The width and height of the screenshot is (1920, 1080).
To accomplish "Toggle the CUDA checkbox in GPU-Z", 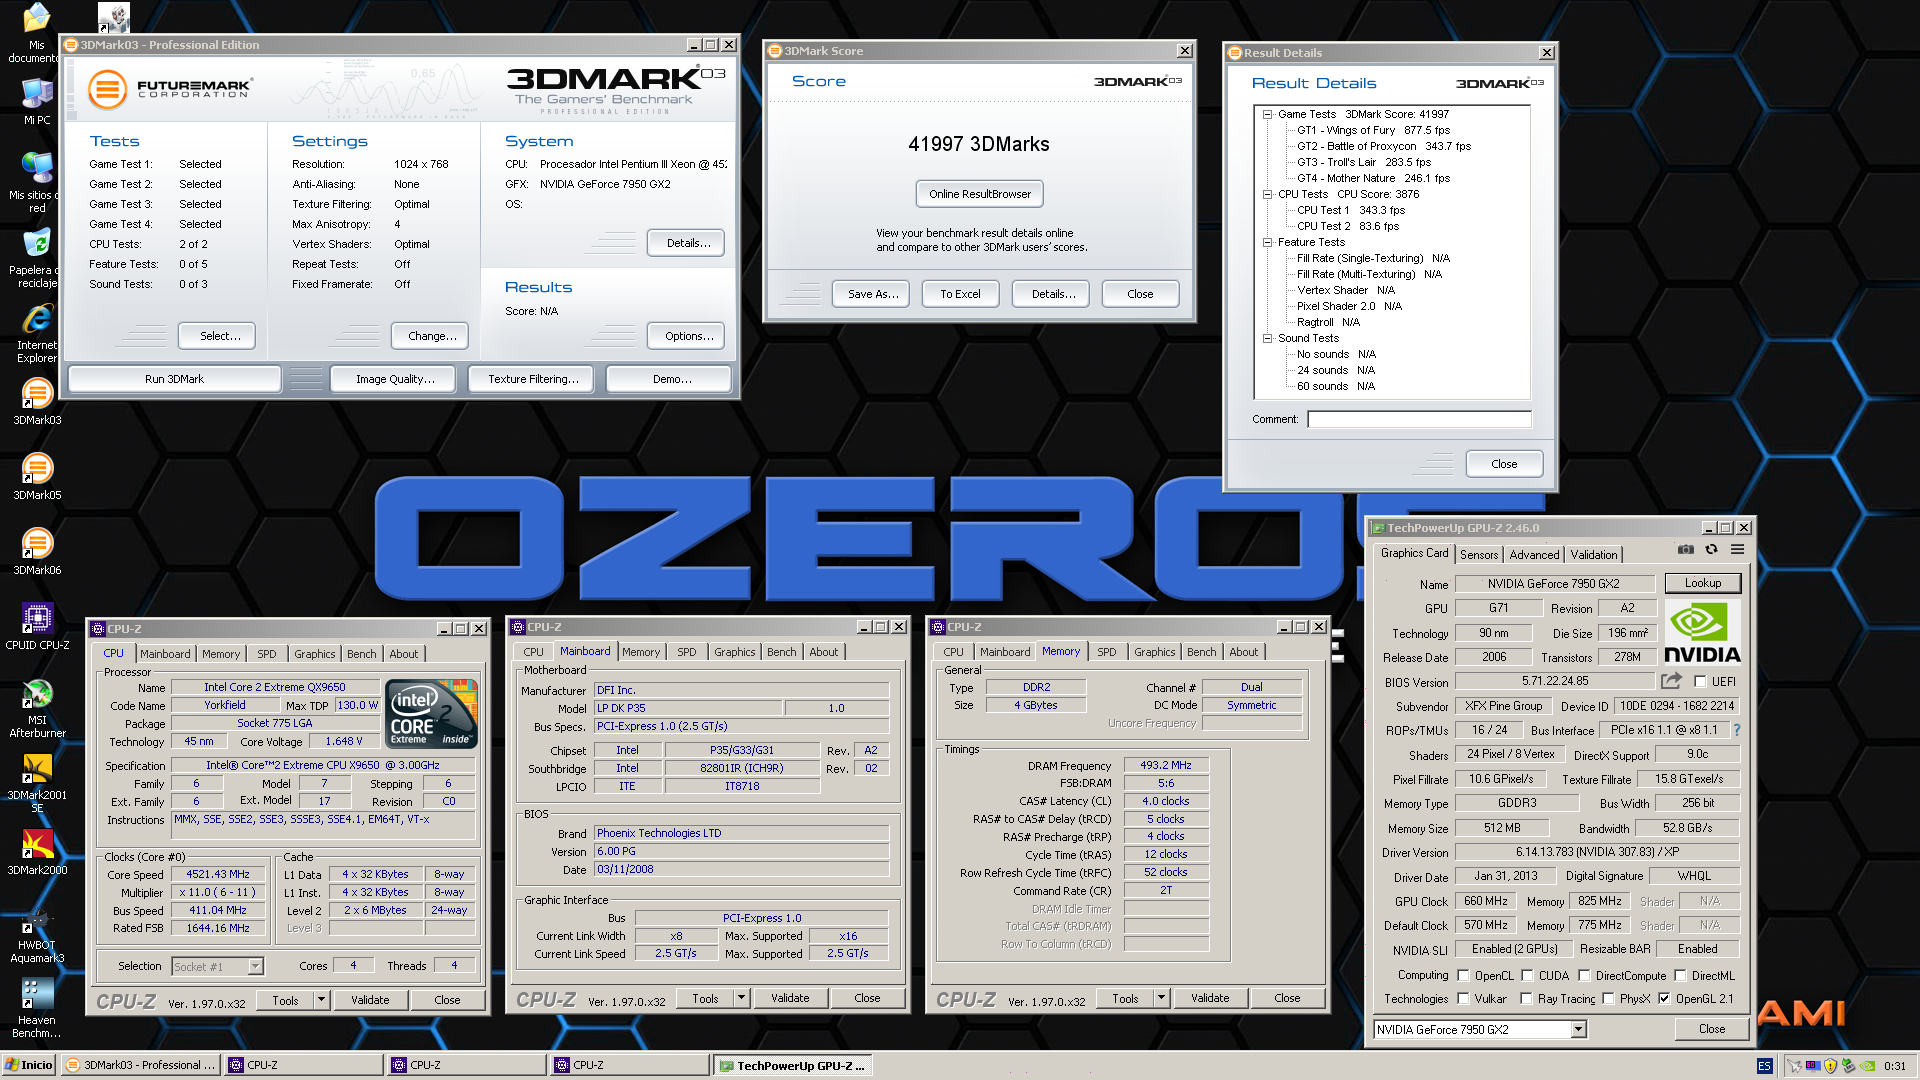I will (x=1527, y=976).
